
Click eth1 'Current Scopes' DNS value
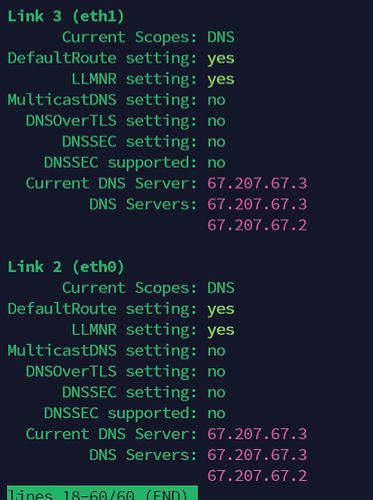point(221,37)
